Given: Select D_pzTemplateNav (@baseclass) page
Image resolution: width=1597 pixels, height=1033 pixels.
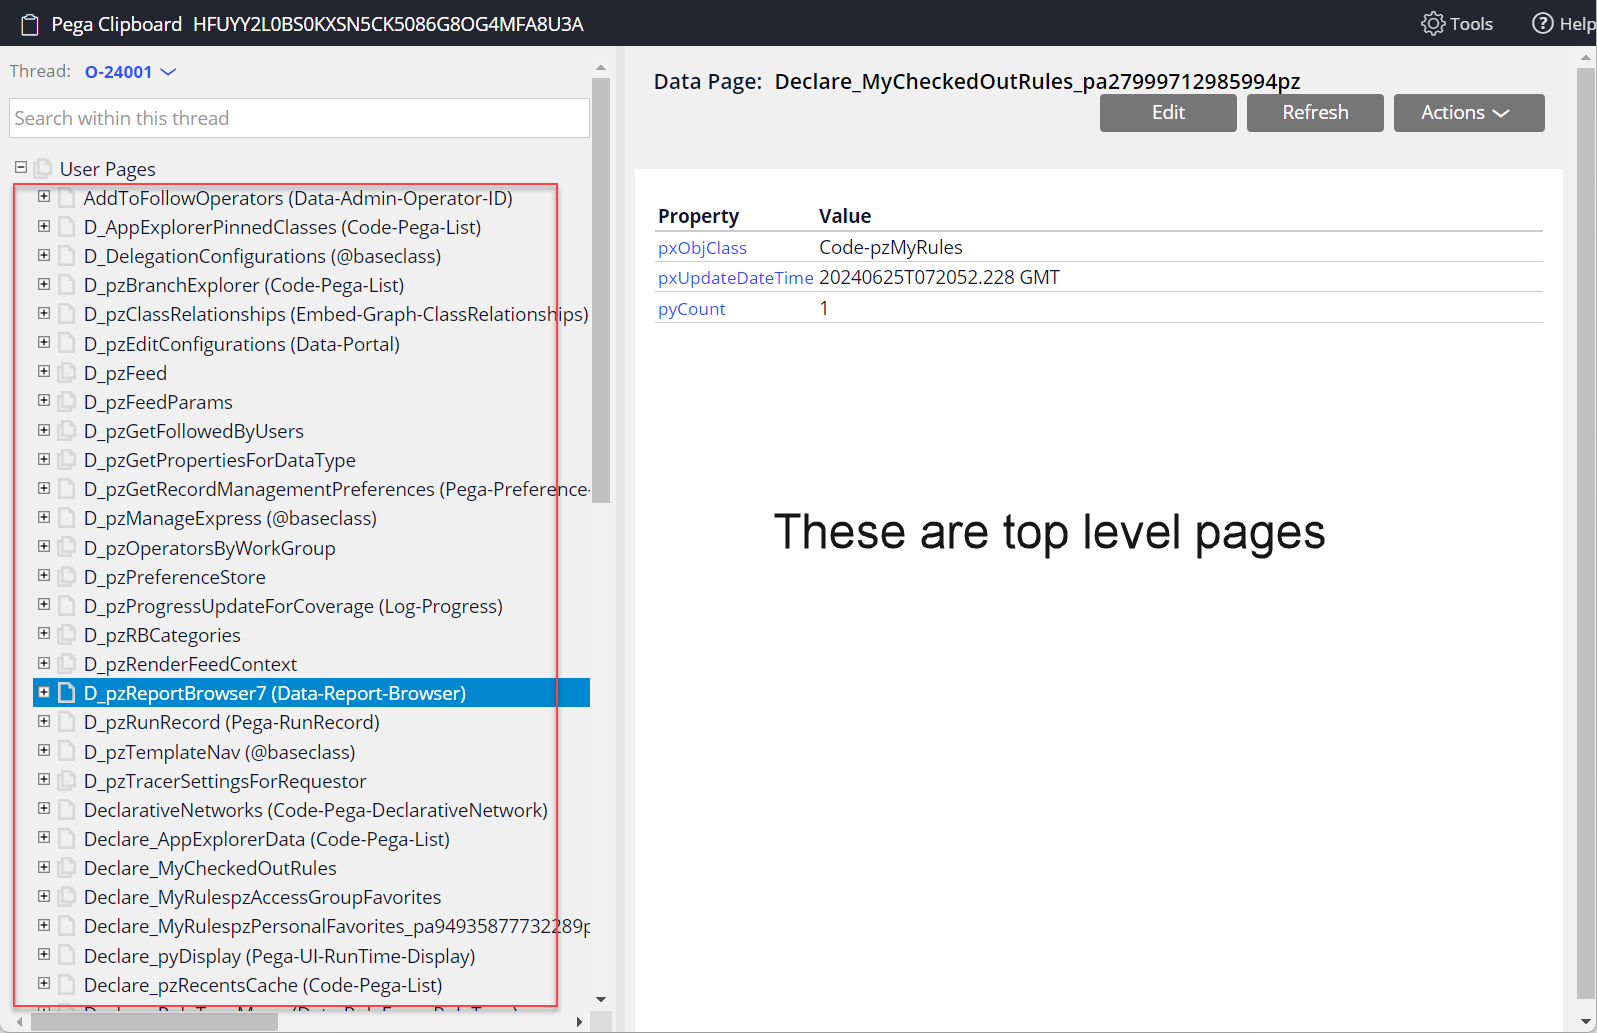Looking at the screenshot, I should click(219, 752).
